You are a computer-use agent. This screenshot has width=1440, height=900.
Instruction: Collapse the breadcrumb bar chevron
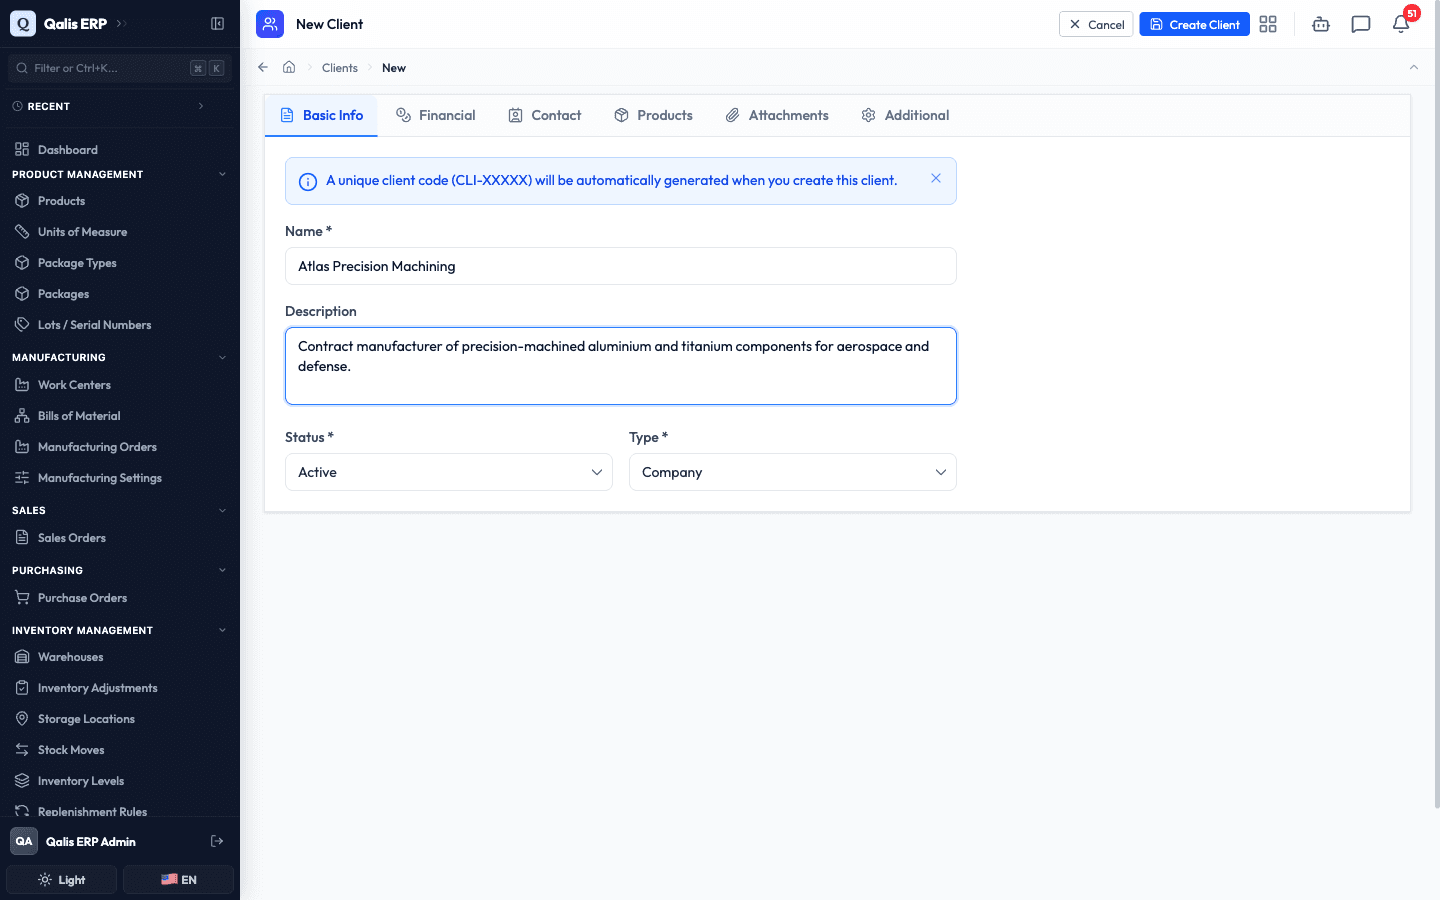[1414, 67]
